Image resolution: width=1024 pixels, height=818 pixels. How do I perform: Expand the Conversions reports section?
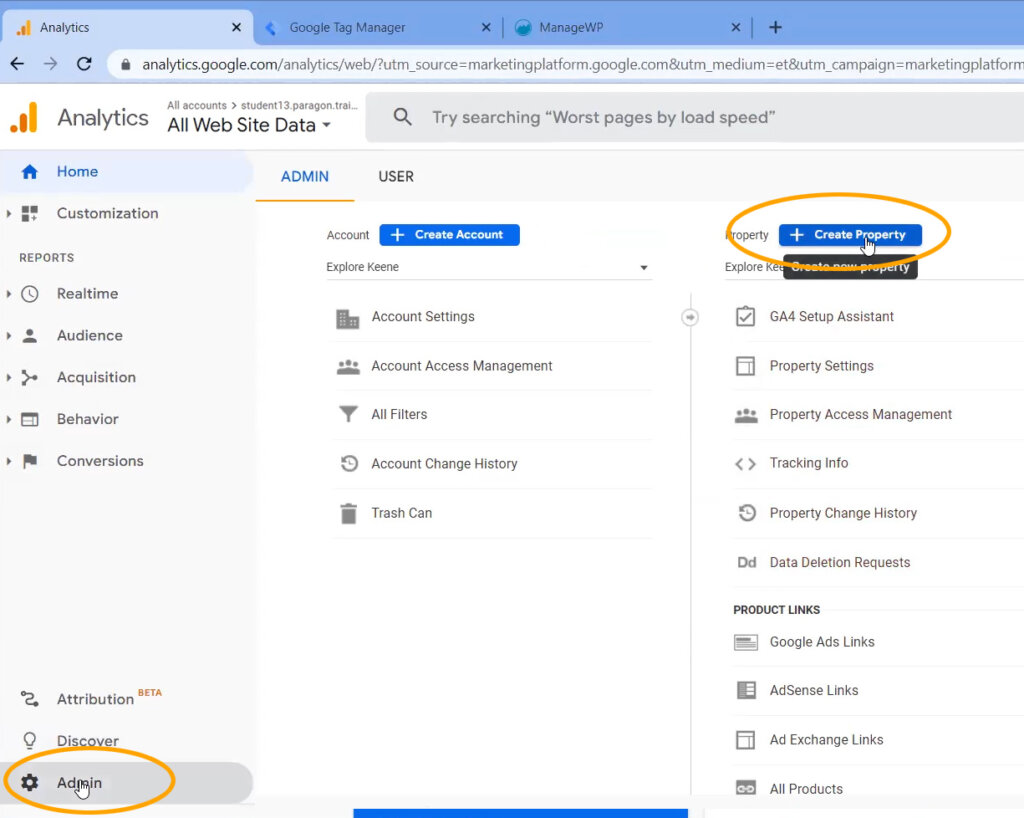[x=8, y=461]
